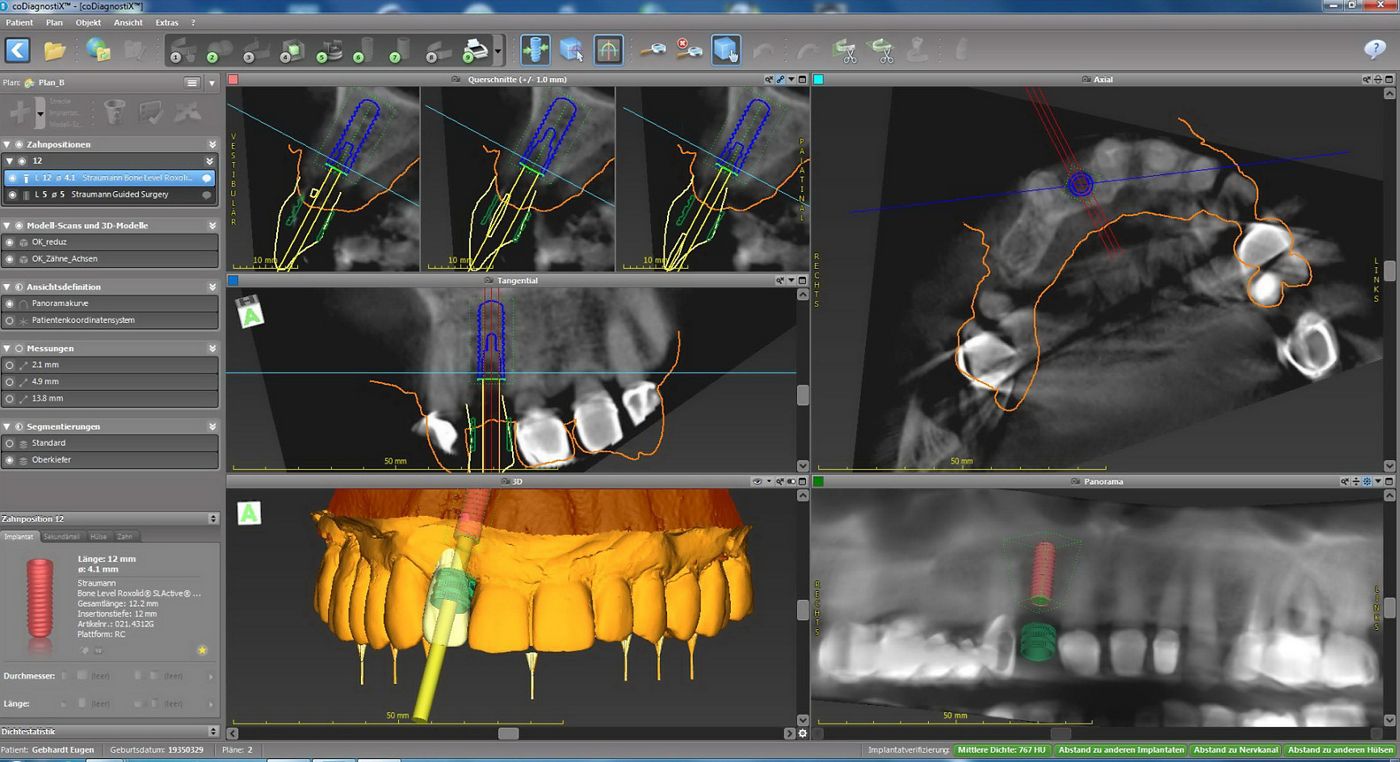Click Mittlere Dichte 767 HU indicator

[1001, 750]
